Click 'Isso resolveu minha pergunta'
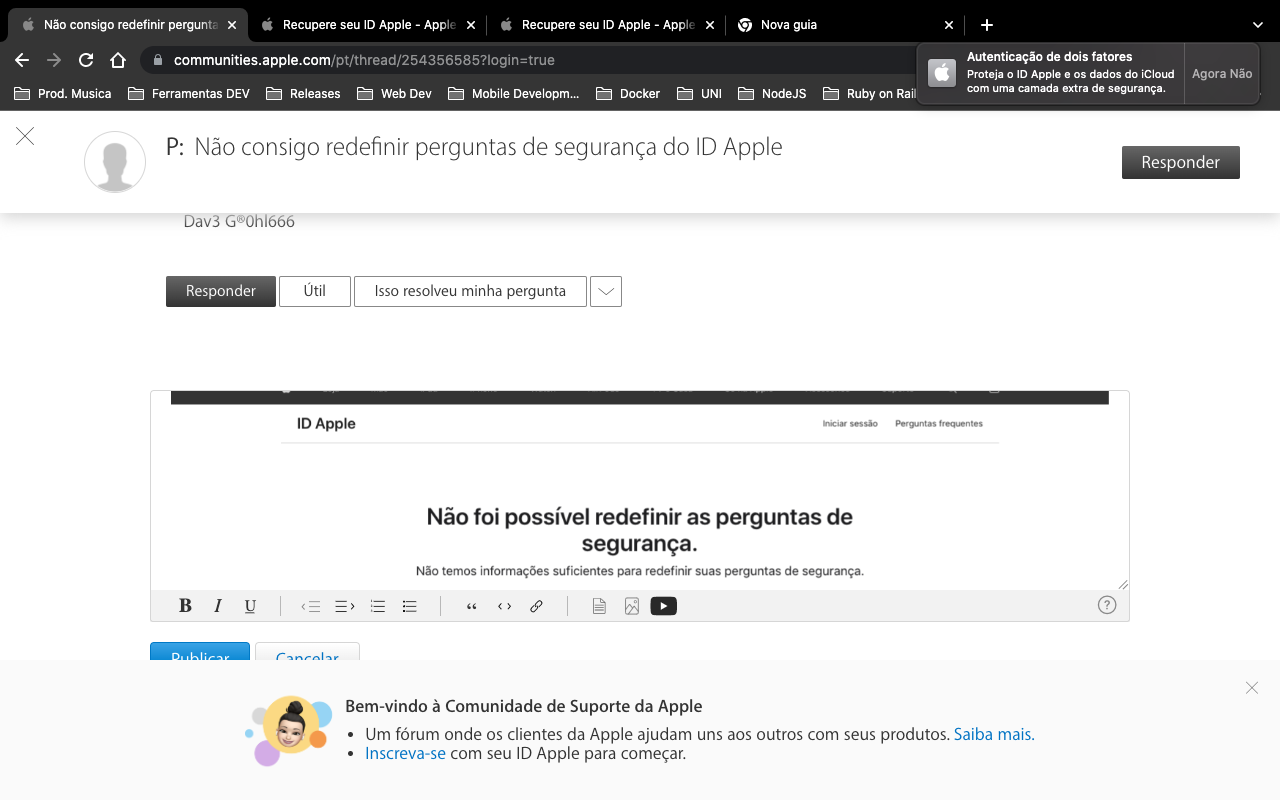 470,291
